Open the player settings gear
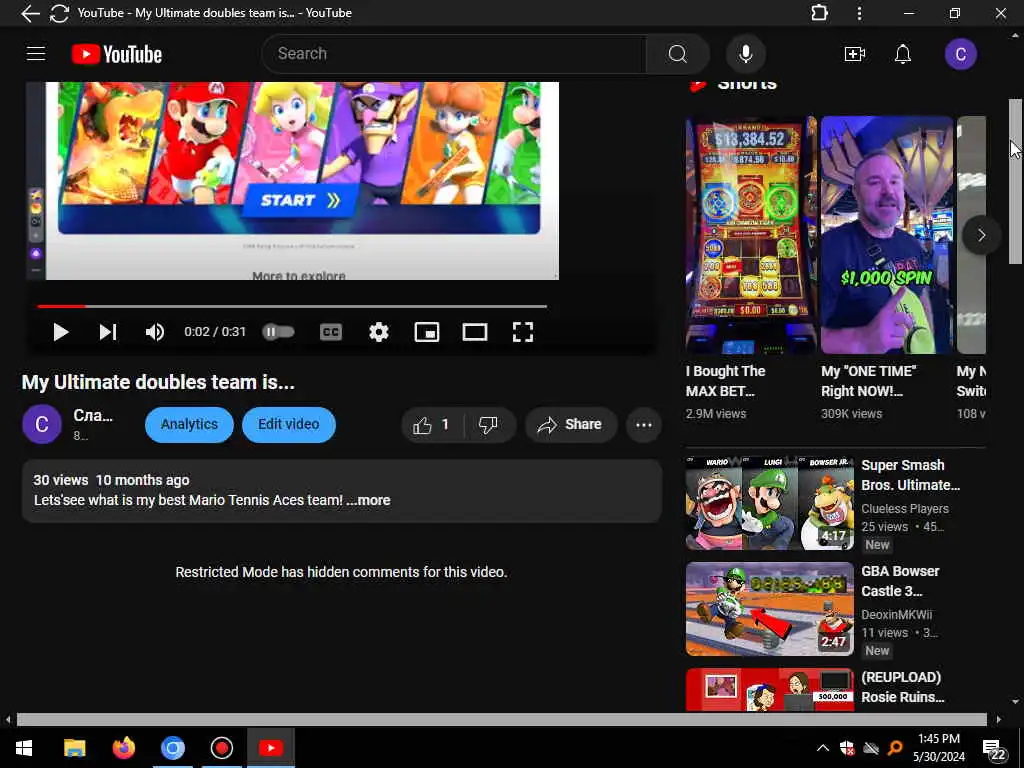Screen dimensions: 1024x768 (379, 332)
